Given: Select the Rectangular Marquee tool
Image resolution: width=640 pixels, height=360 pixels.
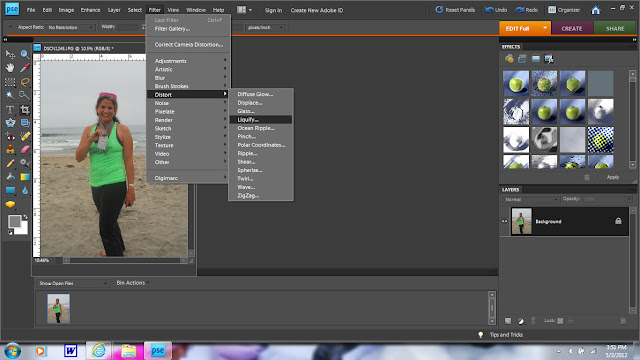Looking at the screenshot, I should coord(10,82).
